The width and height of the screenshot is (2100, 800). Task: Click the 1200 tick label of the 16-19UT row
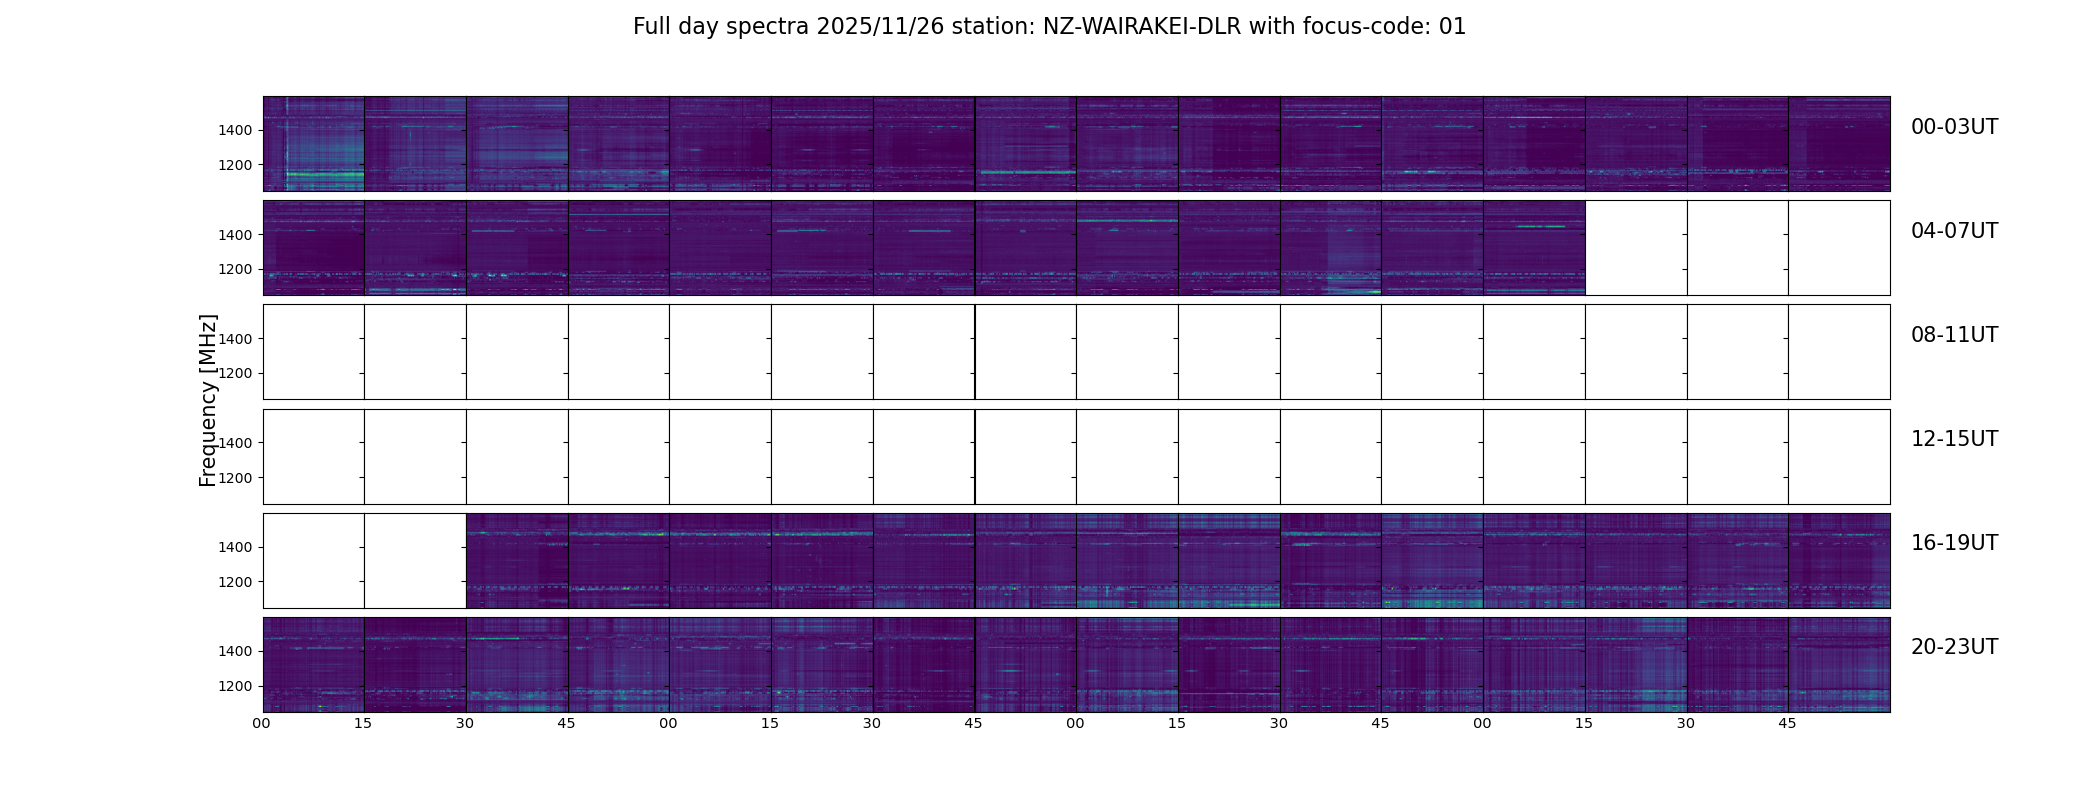tap(236, 582)
